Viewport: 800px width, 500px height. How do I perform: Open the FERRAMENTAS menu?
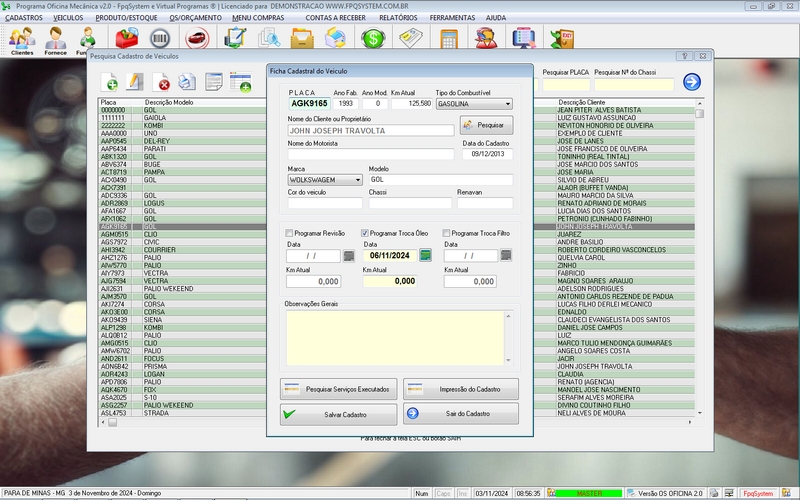coord(452,17)
